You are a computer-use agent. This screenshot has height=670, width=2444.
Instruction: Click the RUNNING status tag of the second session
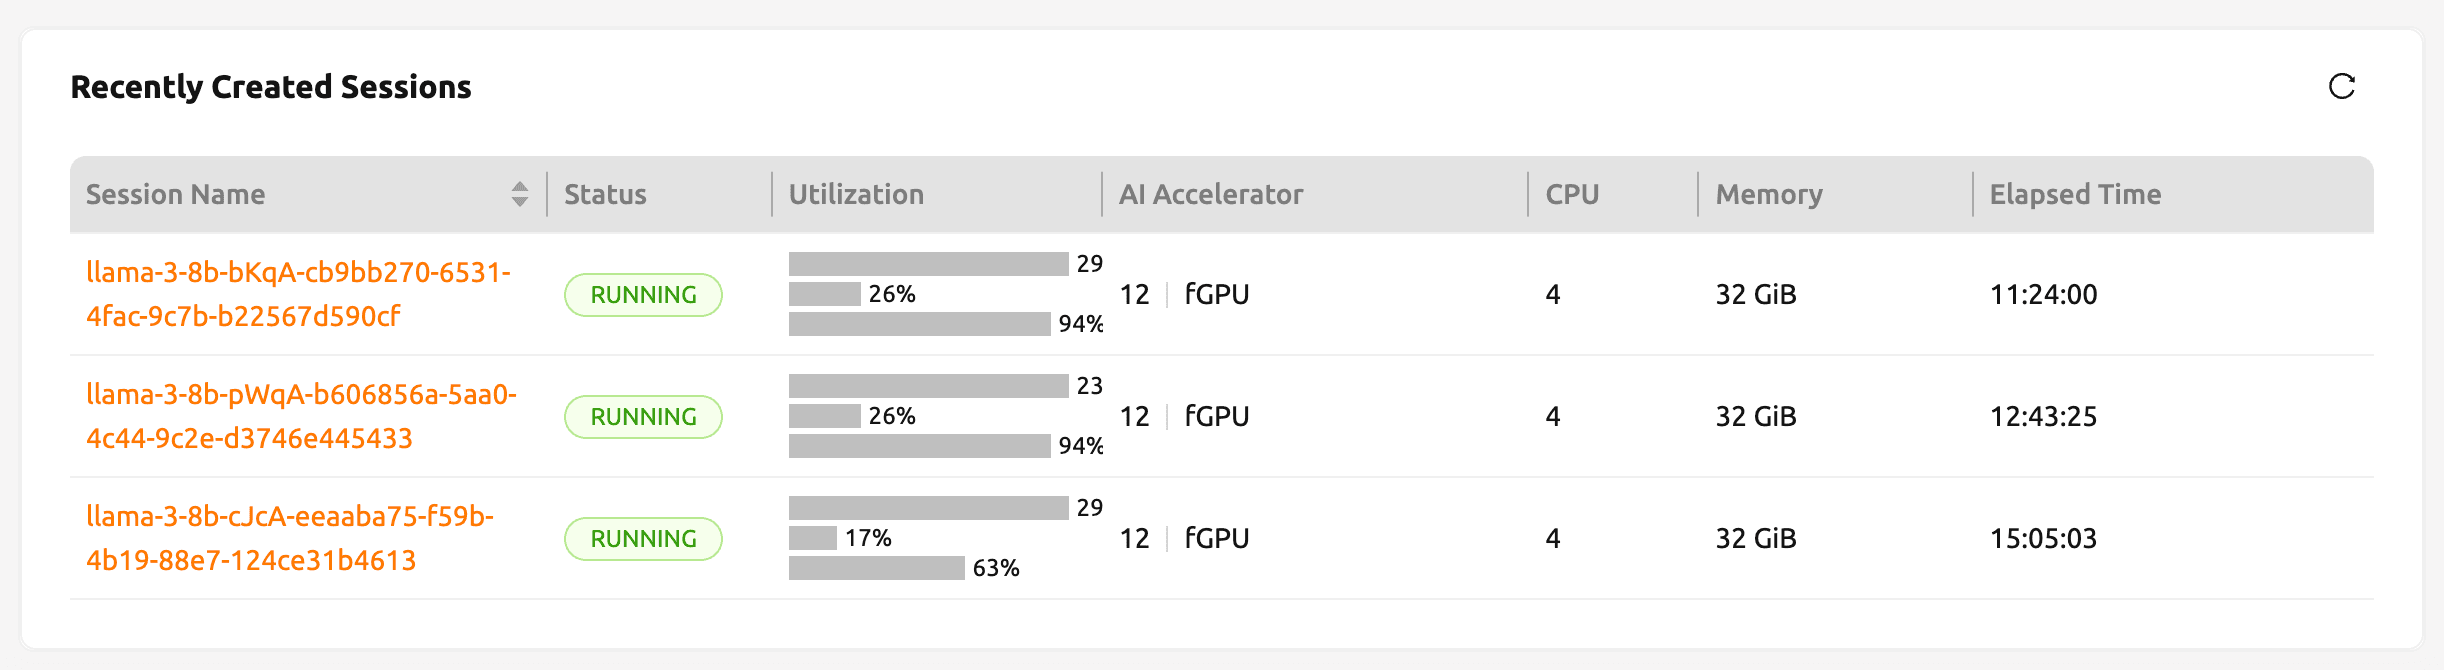point(643,417)
